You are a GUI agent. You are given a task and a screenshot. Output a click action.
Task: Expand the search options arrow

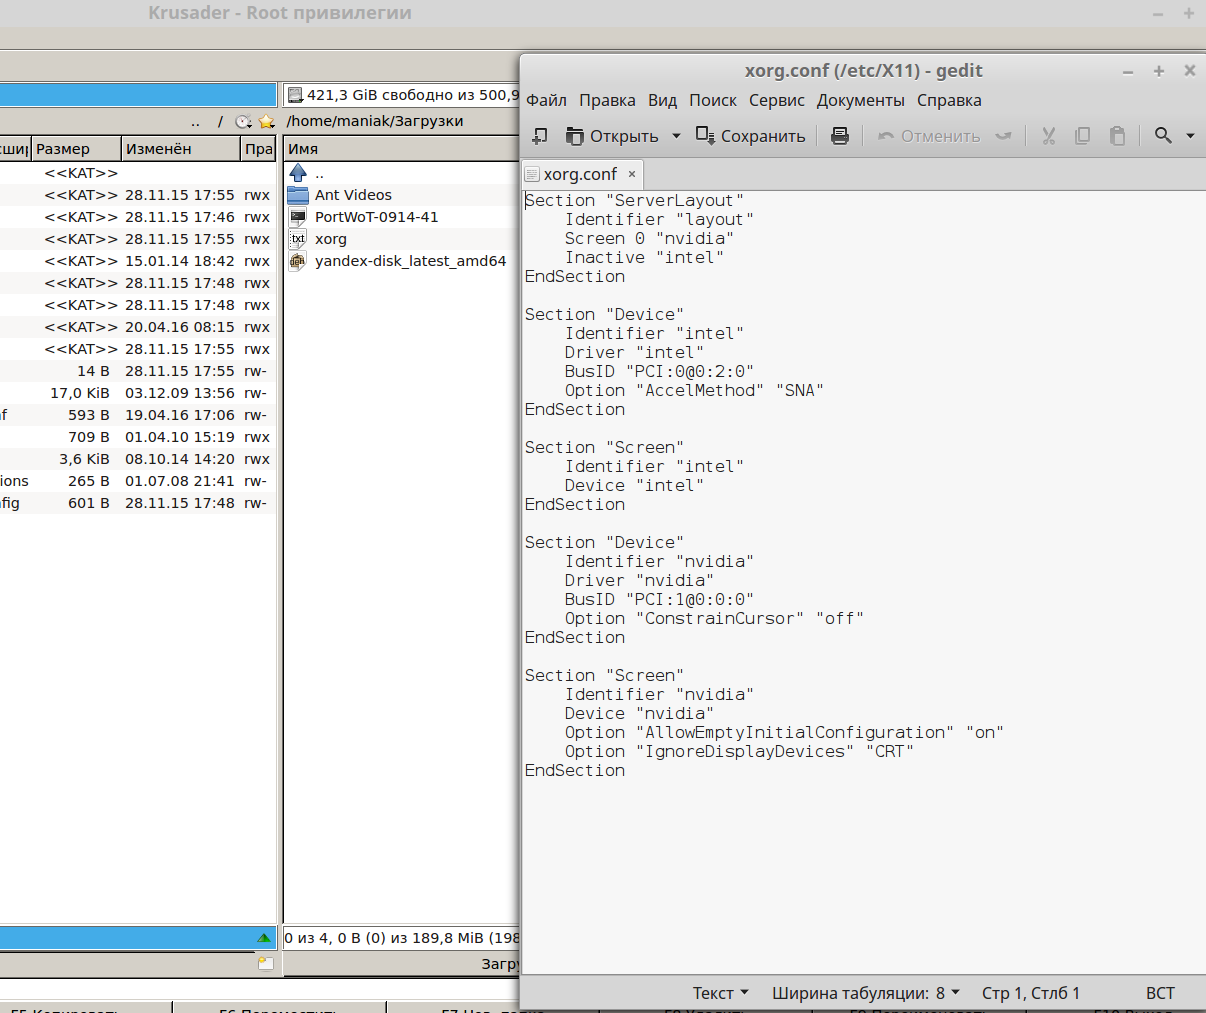coord(1190,136)
